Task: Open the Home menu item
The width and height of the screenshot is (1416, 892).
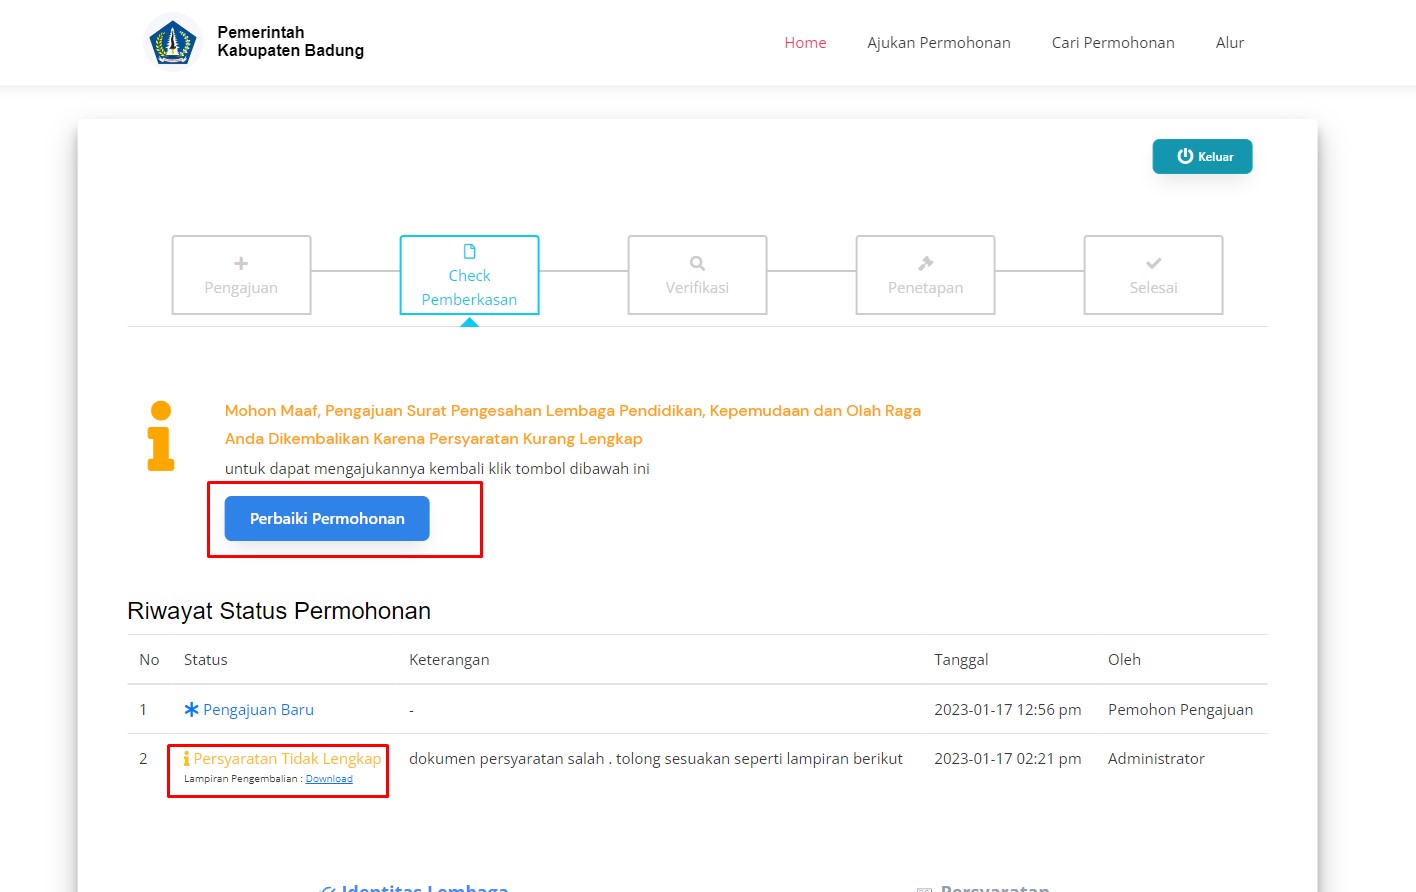Action: 805,43
